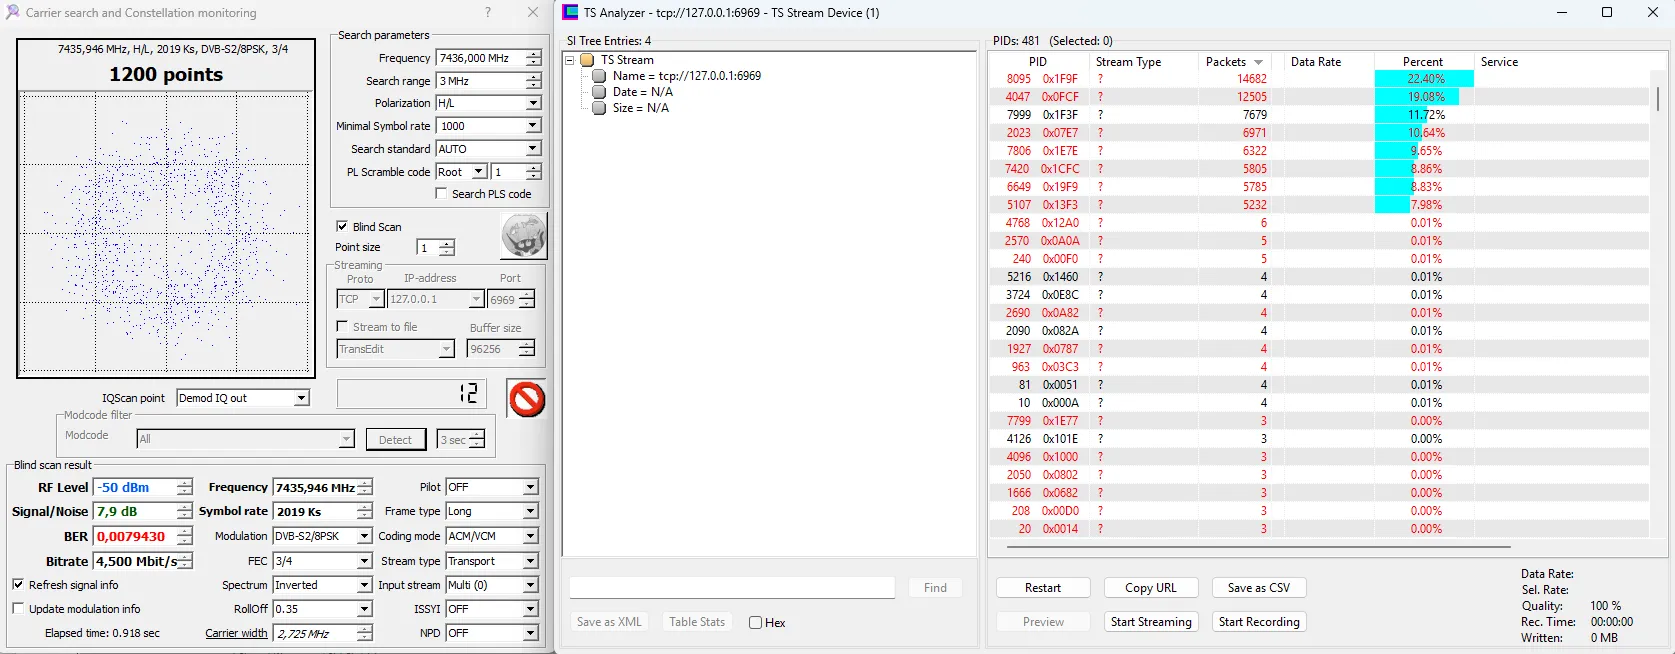1675x654 pixels.
Task: Click the Start Recording button
Action: [1259, 622]
